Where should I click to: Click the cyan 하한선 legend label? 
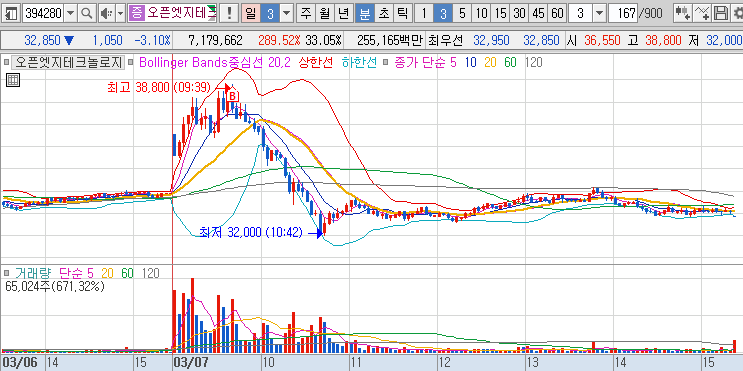(361, 62)
